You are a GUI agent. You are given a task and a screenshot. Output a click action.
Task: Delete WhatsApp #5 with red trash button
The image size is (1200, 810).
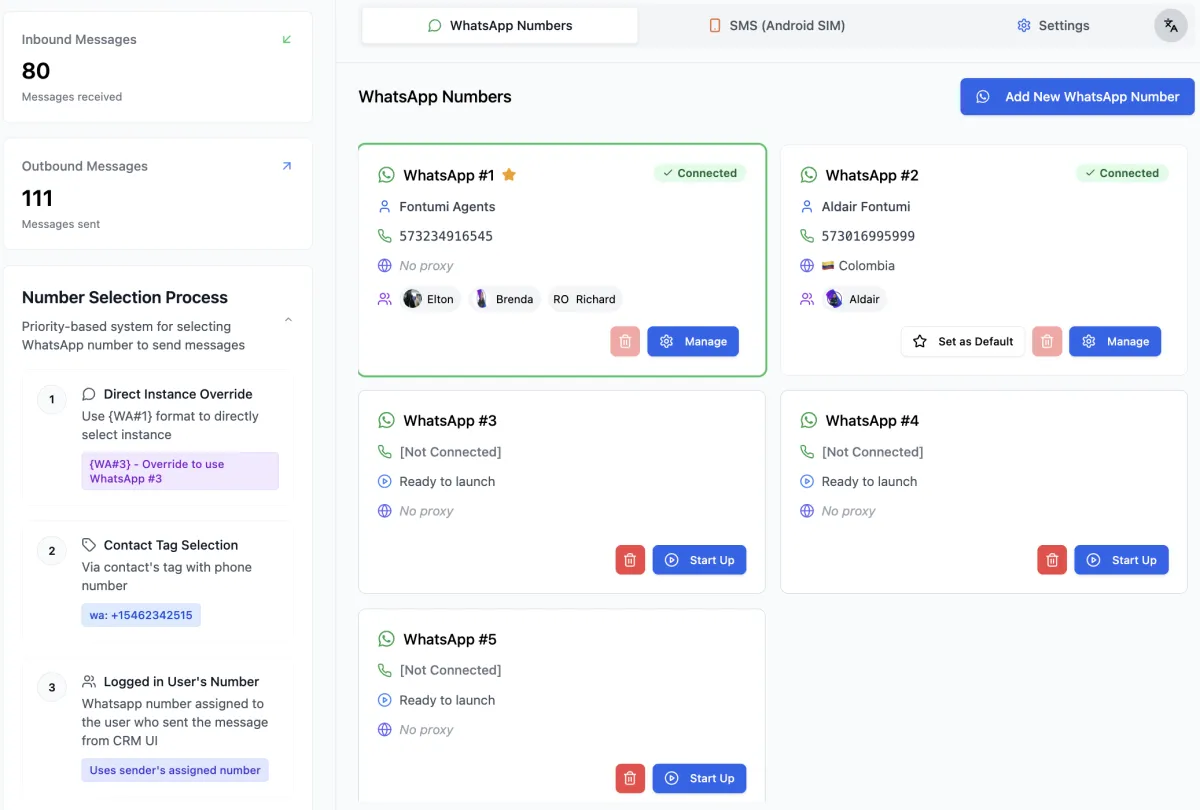click(630, 778)
